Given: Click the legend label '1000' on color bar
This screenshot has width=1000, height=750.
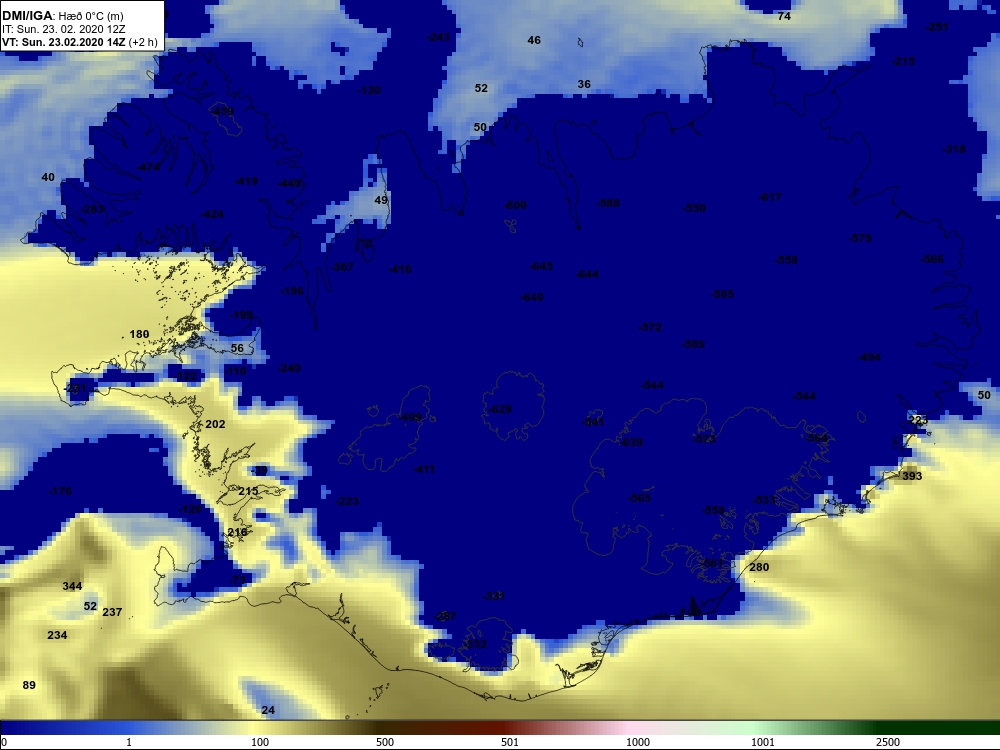Looking at the screenshot, I should 638,742.
